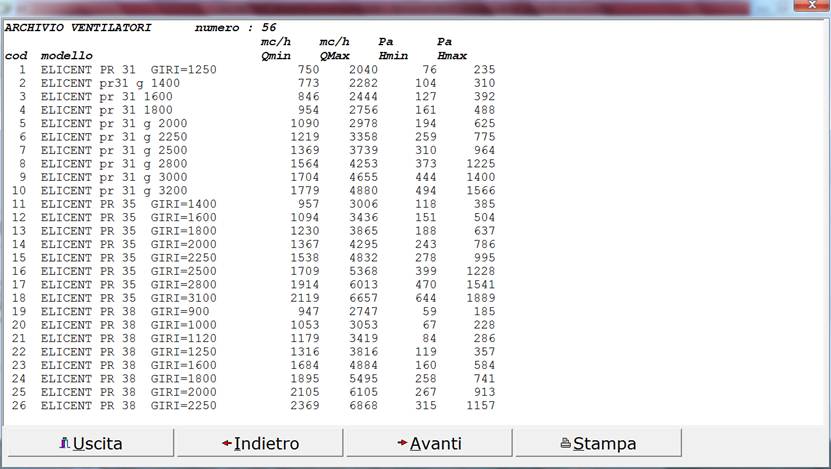Click the modello column header
This screenshot has width=831, height=469.
[67, 56]
